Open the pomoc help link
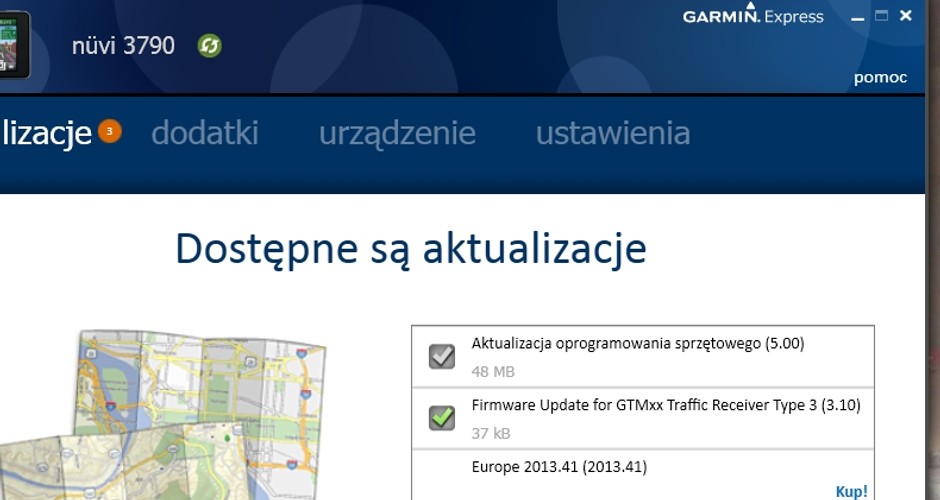This screenshot has height=500, width=940. [x=880, y=78]
